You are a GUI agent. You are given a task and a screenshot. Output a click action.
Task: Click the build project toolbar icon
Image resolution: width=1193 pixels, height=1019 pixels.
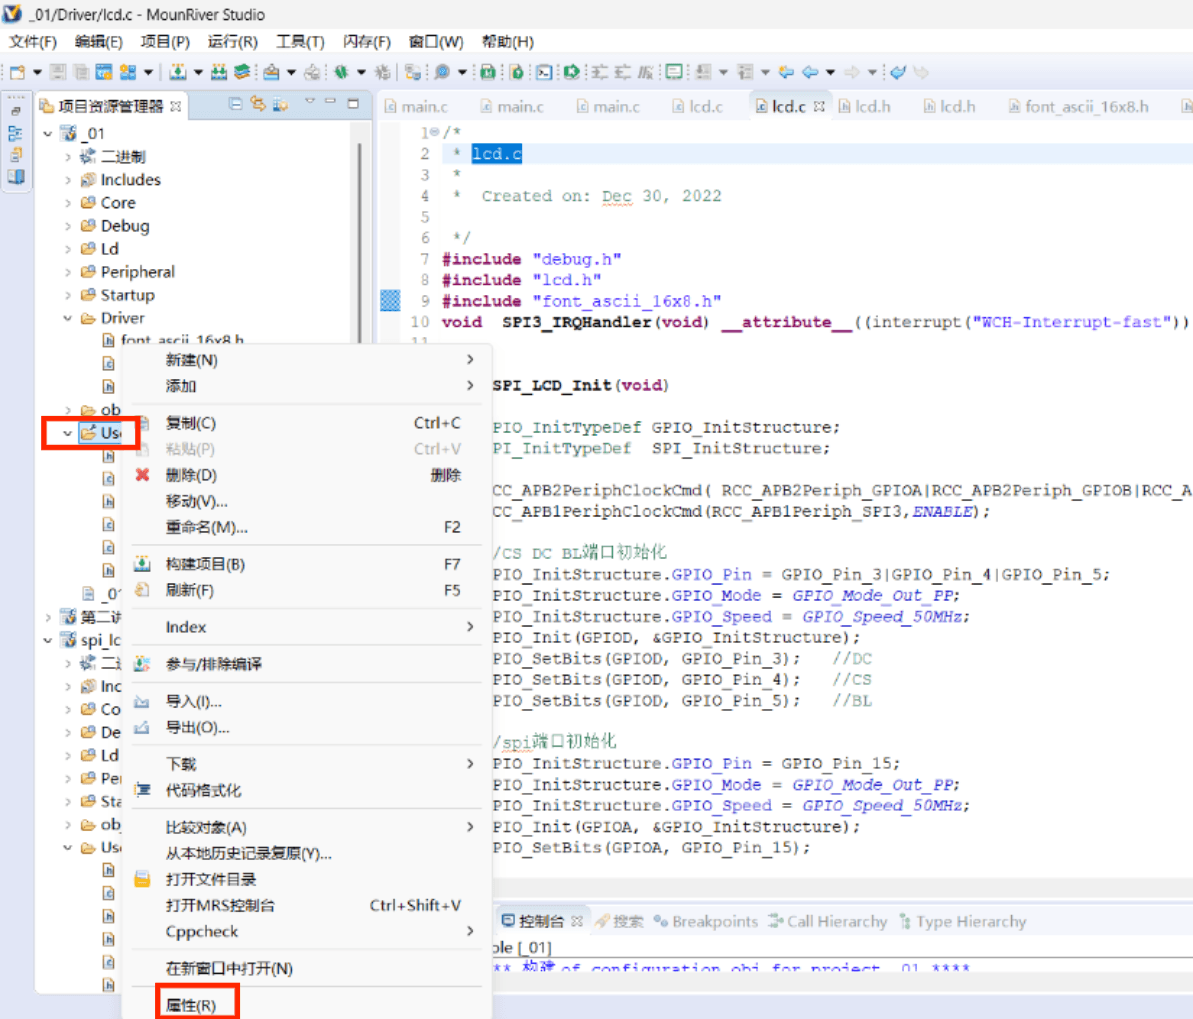pyautogui.click(x=178, y=72)
